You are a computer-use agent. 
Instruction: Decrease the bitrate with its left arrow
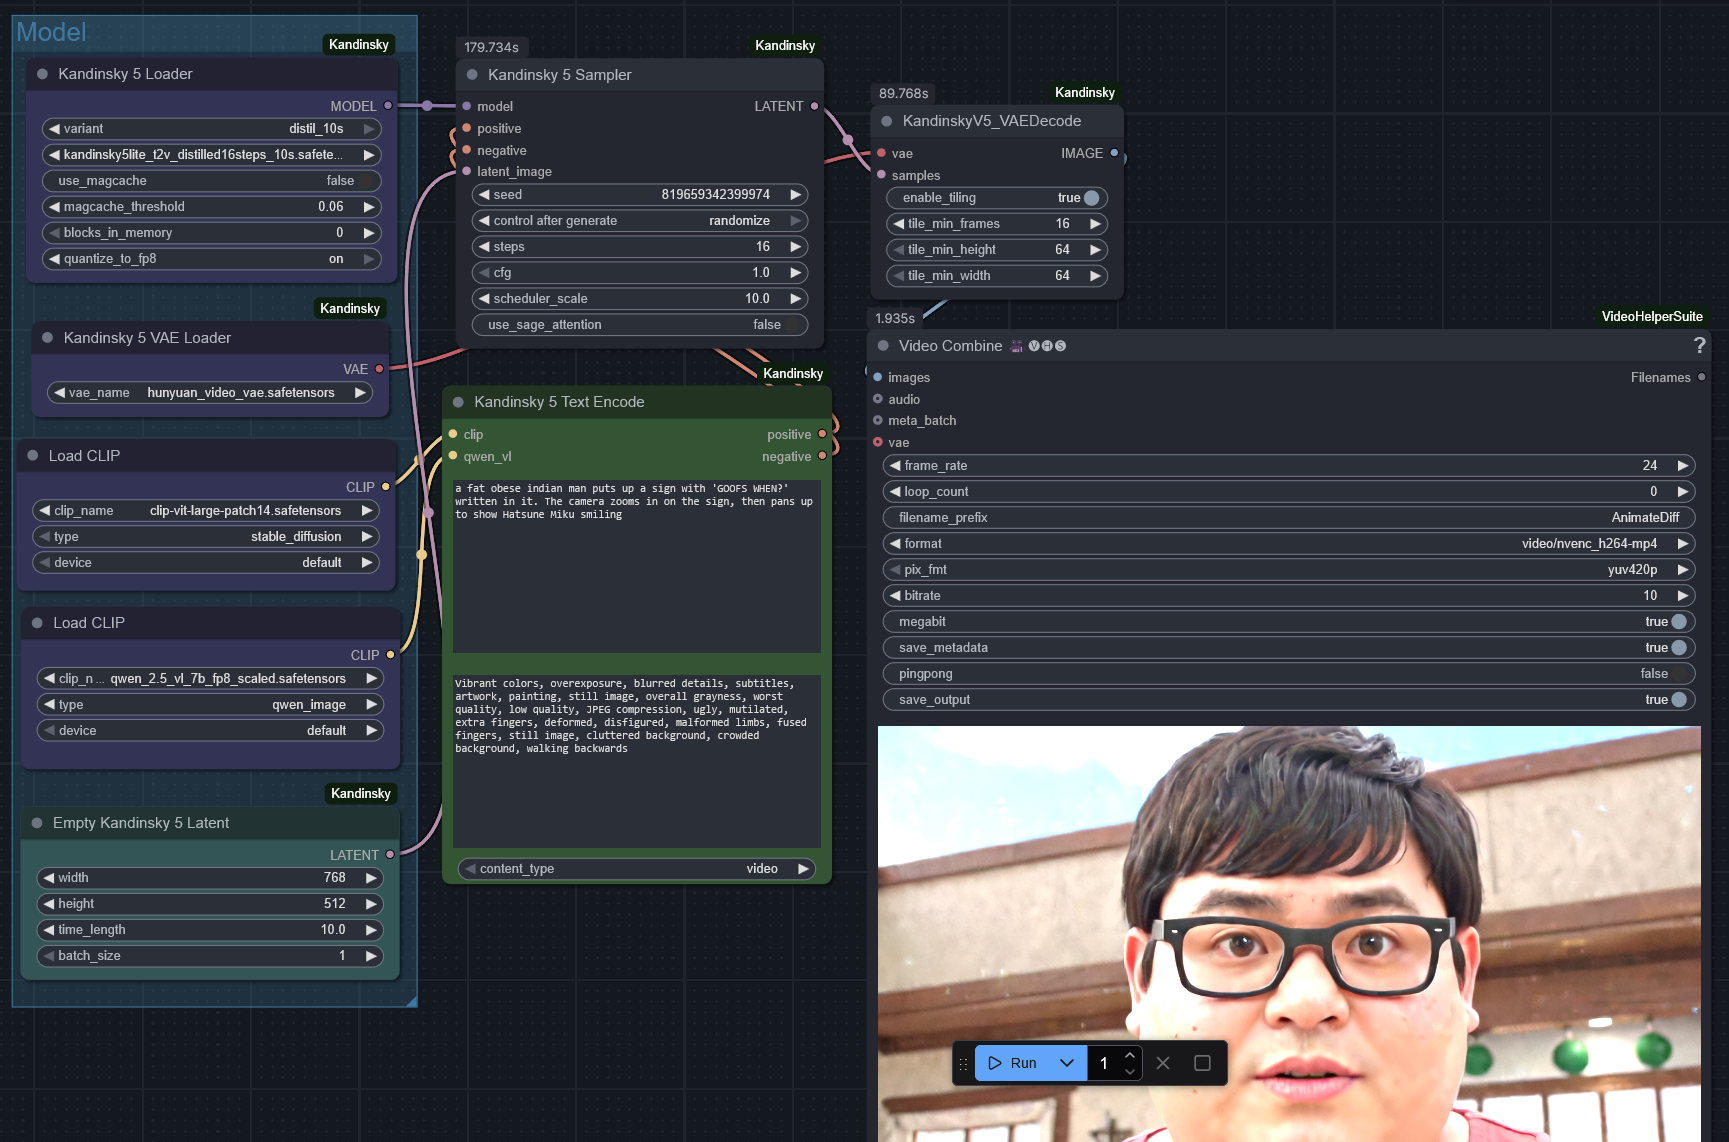tap(895, 596)
